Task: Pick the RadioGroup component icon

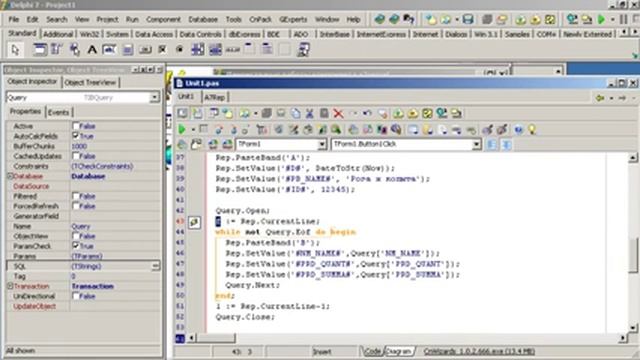Action: [x=267, y=49]
